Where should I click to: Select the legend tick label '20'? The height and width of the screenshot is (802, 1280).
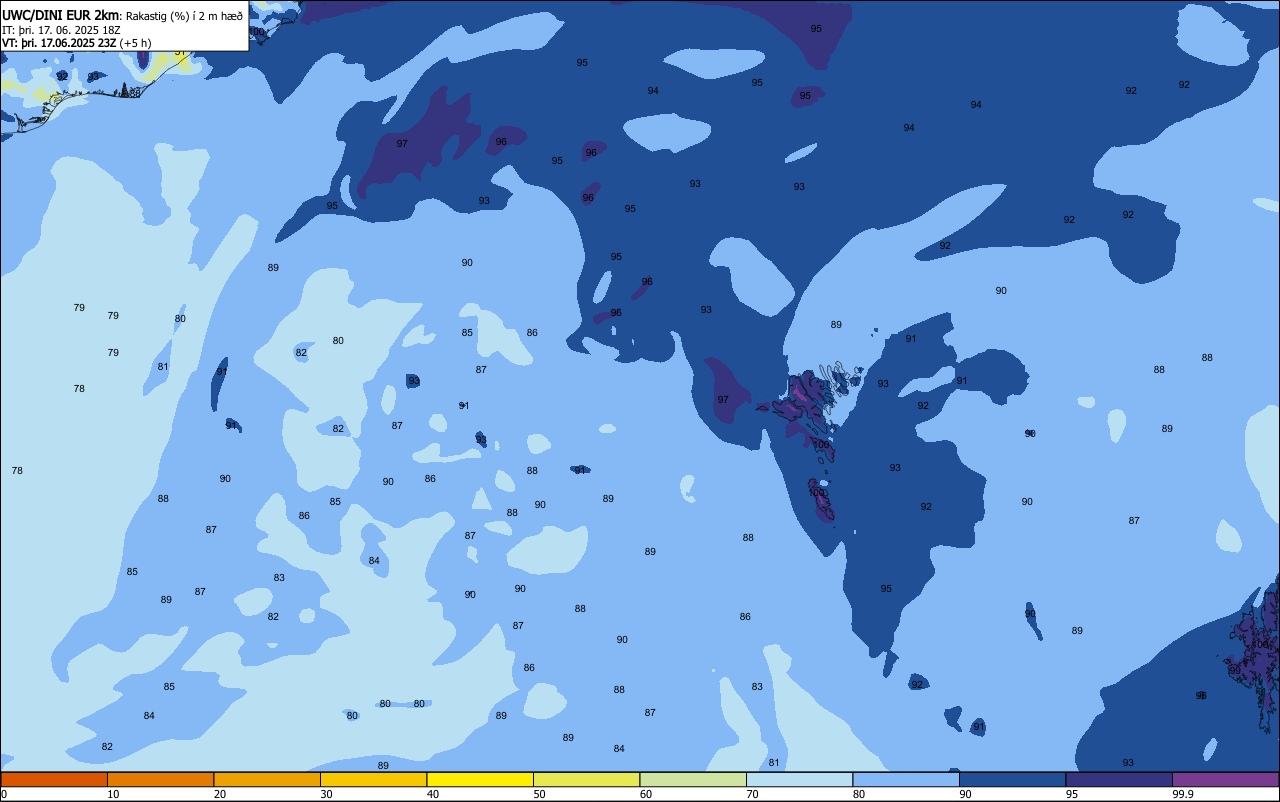click(x=220, y=794)
